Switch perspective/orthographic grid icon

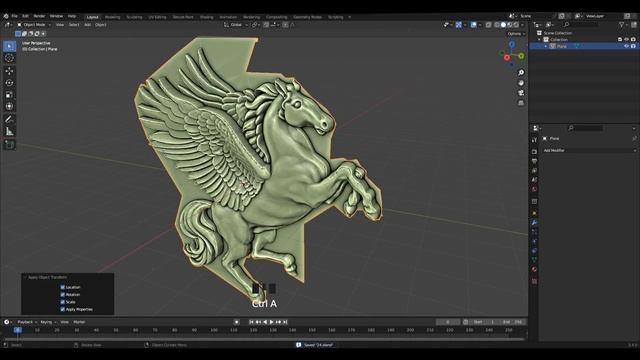tap(521, 103)
